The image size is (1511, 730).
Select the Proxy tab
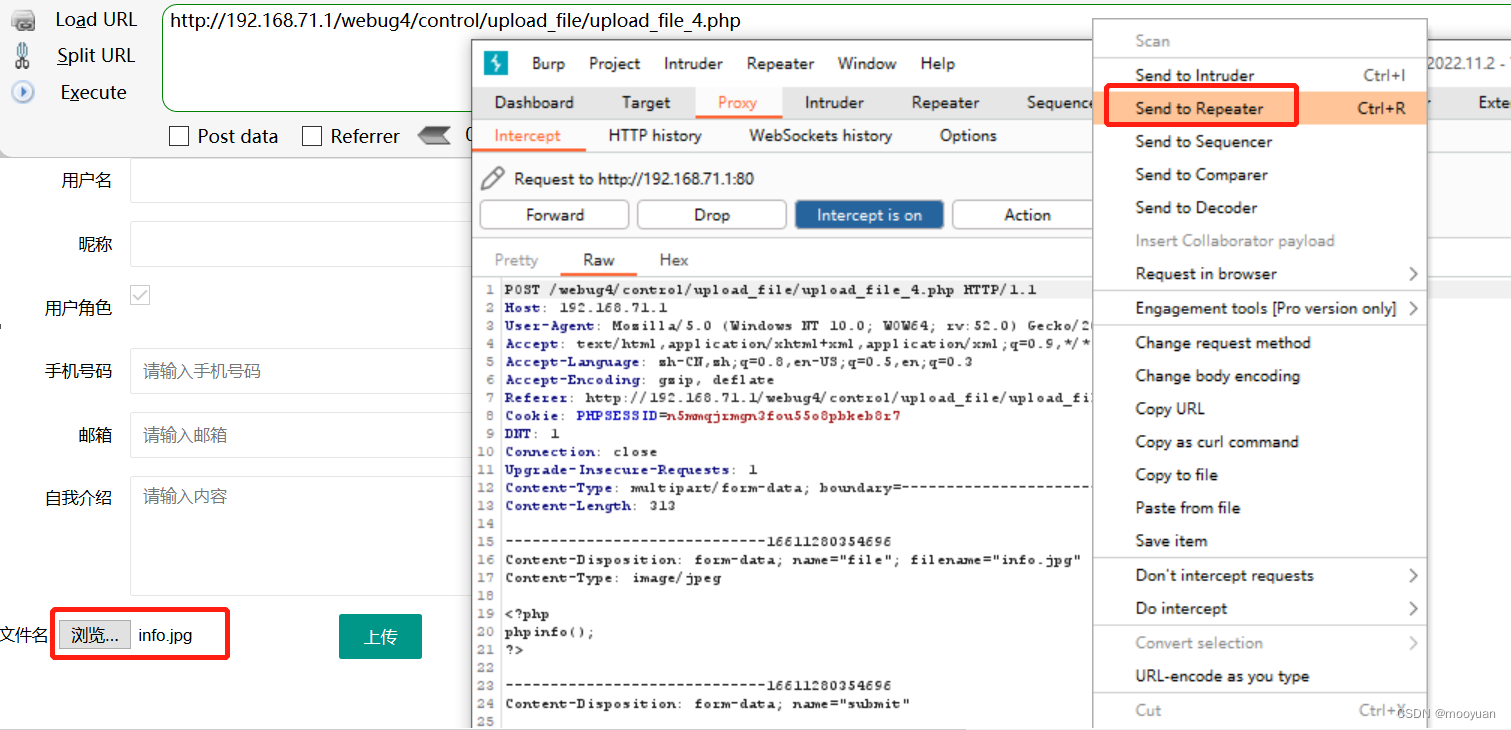click(737, 102)
